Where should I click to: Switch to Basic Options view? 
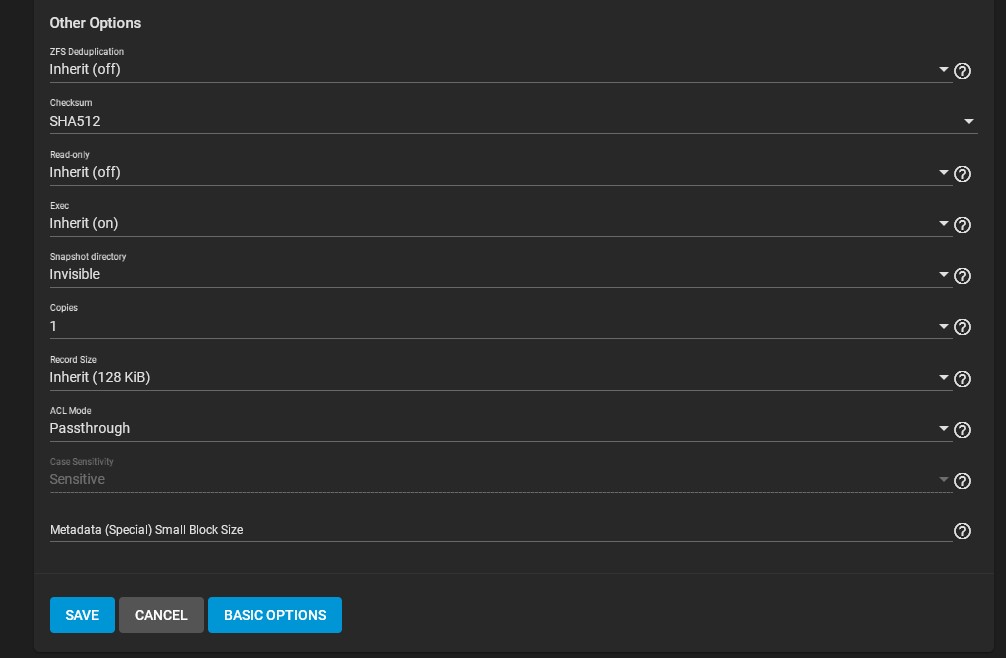pos(275,615)
